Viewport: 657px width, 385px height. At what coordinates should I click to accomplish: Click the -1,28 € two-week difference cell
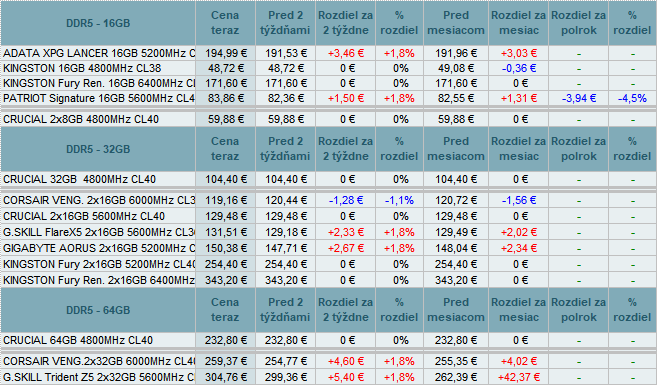[x=346, y=200]
